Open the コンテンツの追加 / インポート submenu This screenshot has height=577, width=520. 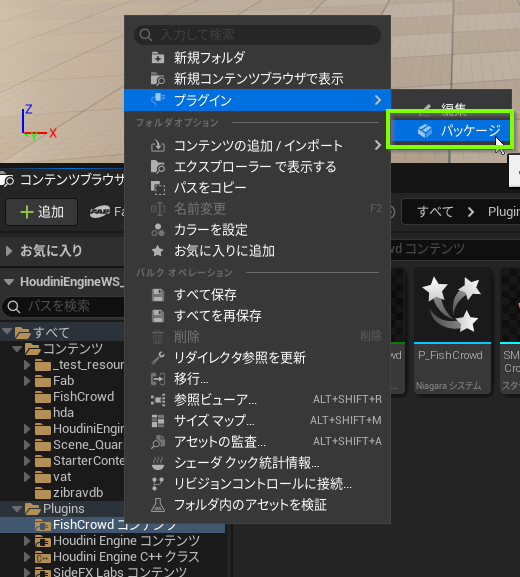257,146
